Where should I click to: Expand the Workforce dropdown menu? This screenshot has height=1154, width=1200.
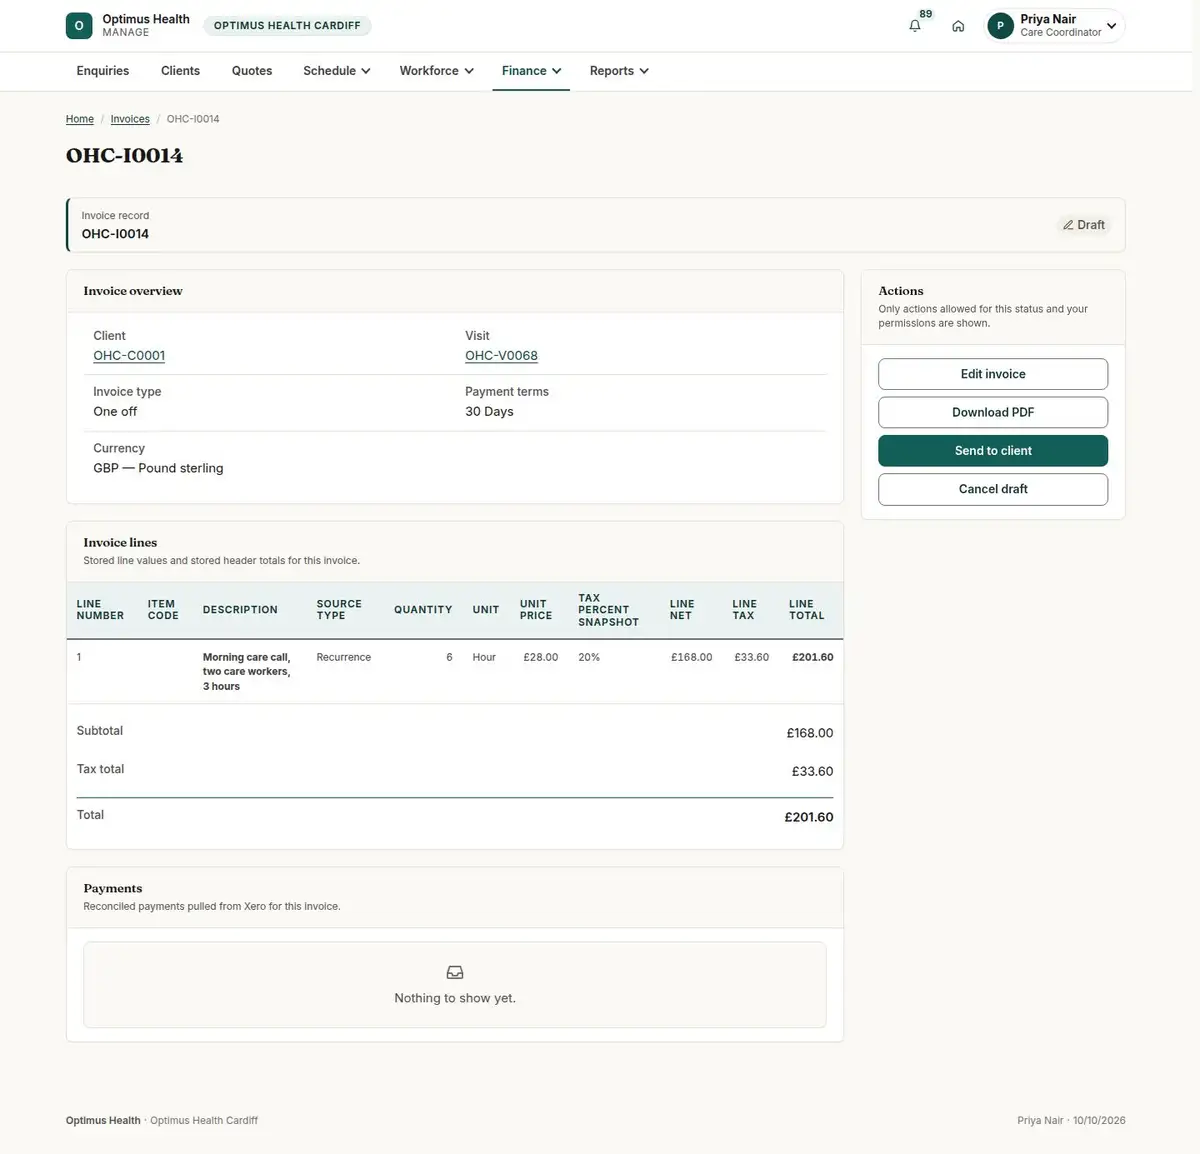[436, 71]
